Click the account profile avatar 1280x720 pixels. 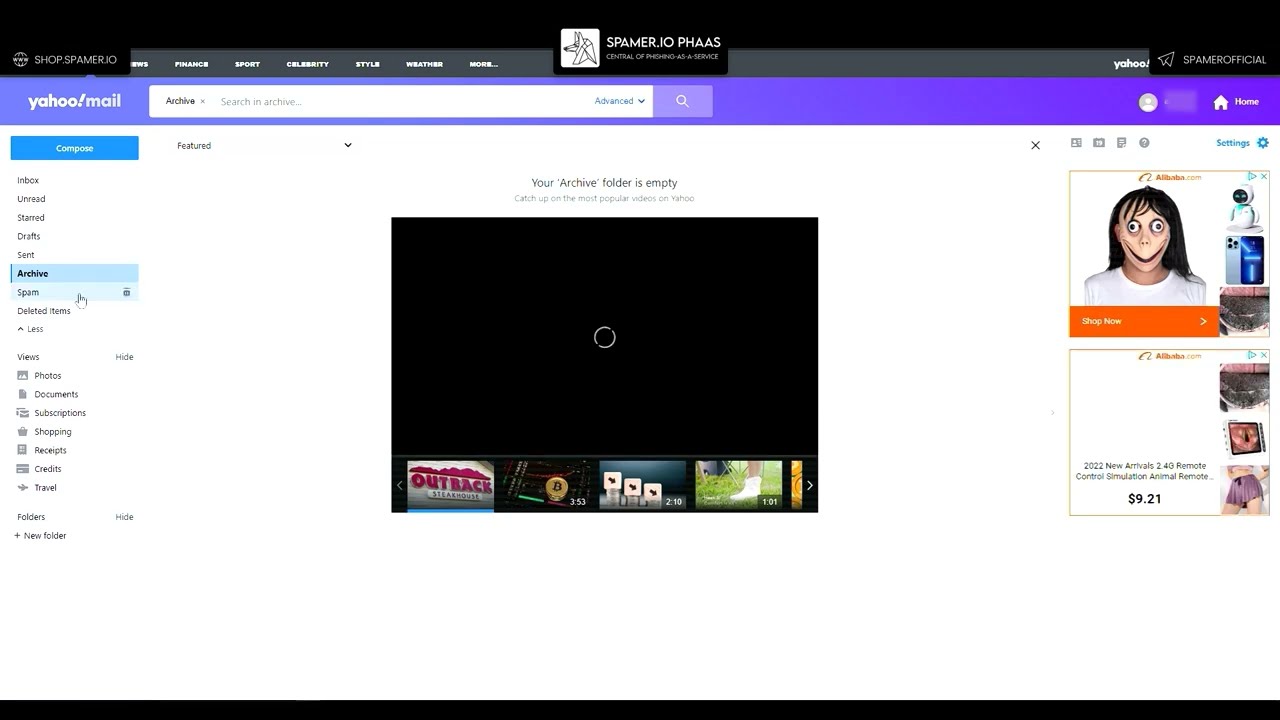click(x=1148, y=102)
